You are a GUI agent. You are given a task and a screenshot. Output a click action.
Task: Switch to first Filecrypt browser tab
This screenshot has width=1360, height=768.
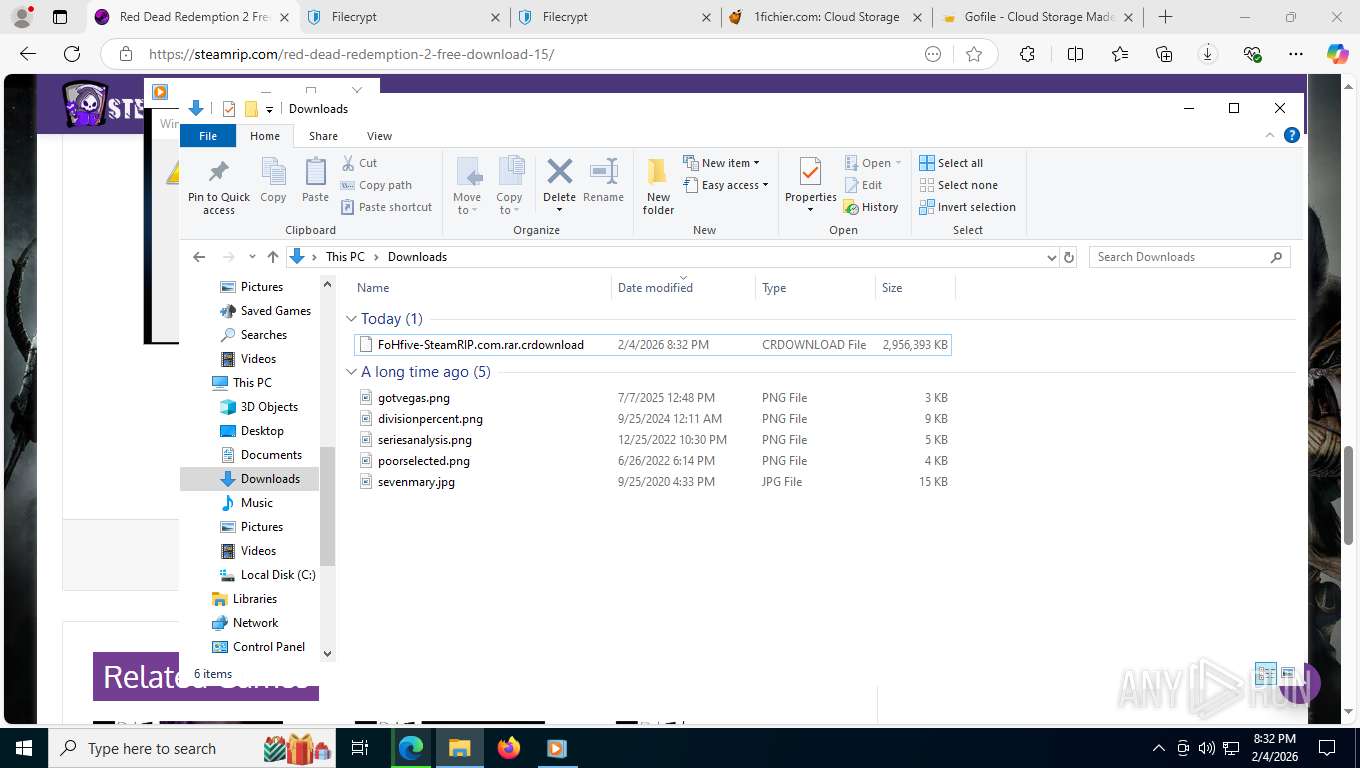click(404, 17)
